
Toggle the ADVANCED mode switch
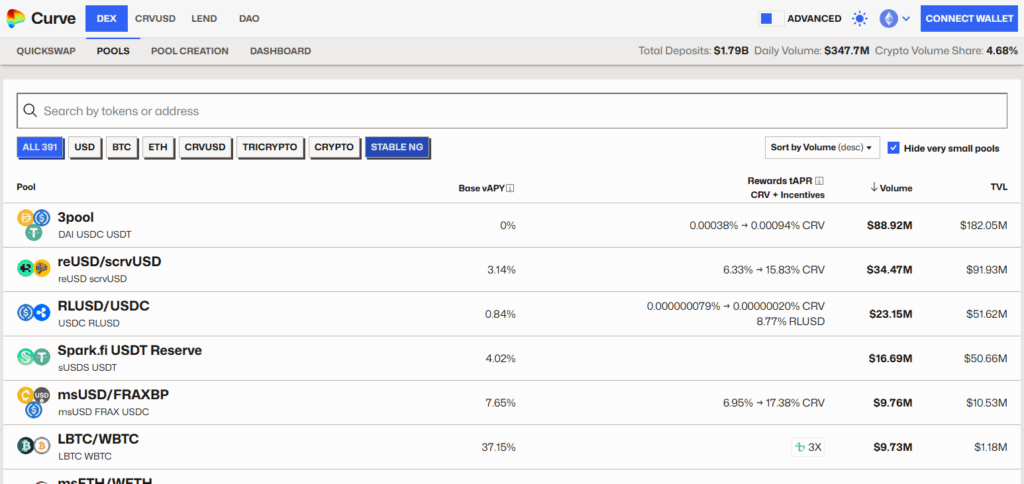pos(771,18)
